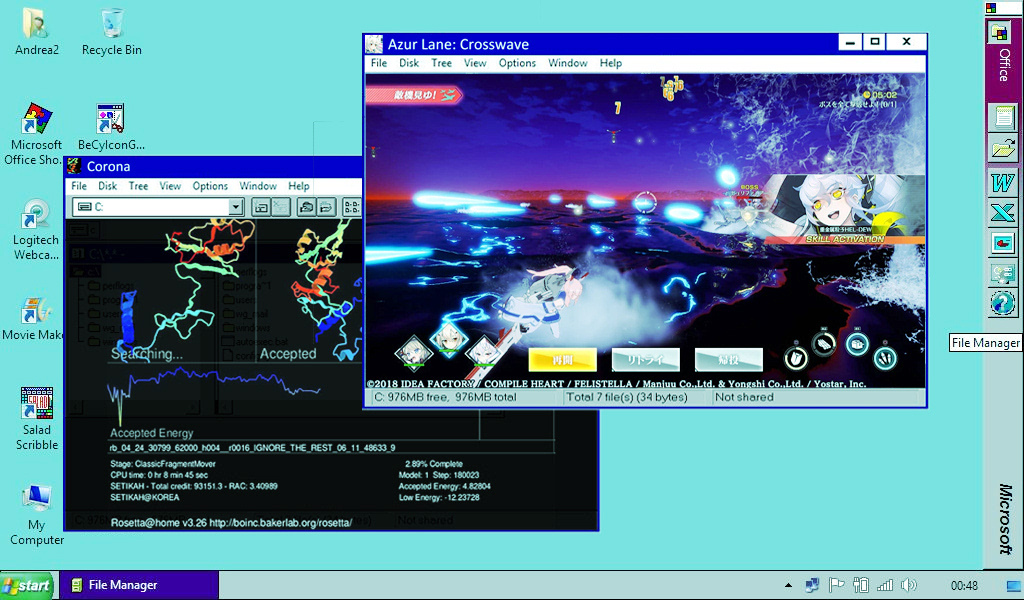Click the slashed-circle skill icon in game HUD

tap(824, 343)
